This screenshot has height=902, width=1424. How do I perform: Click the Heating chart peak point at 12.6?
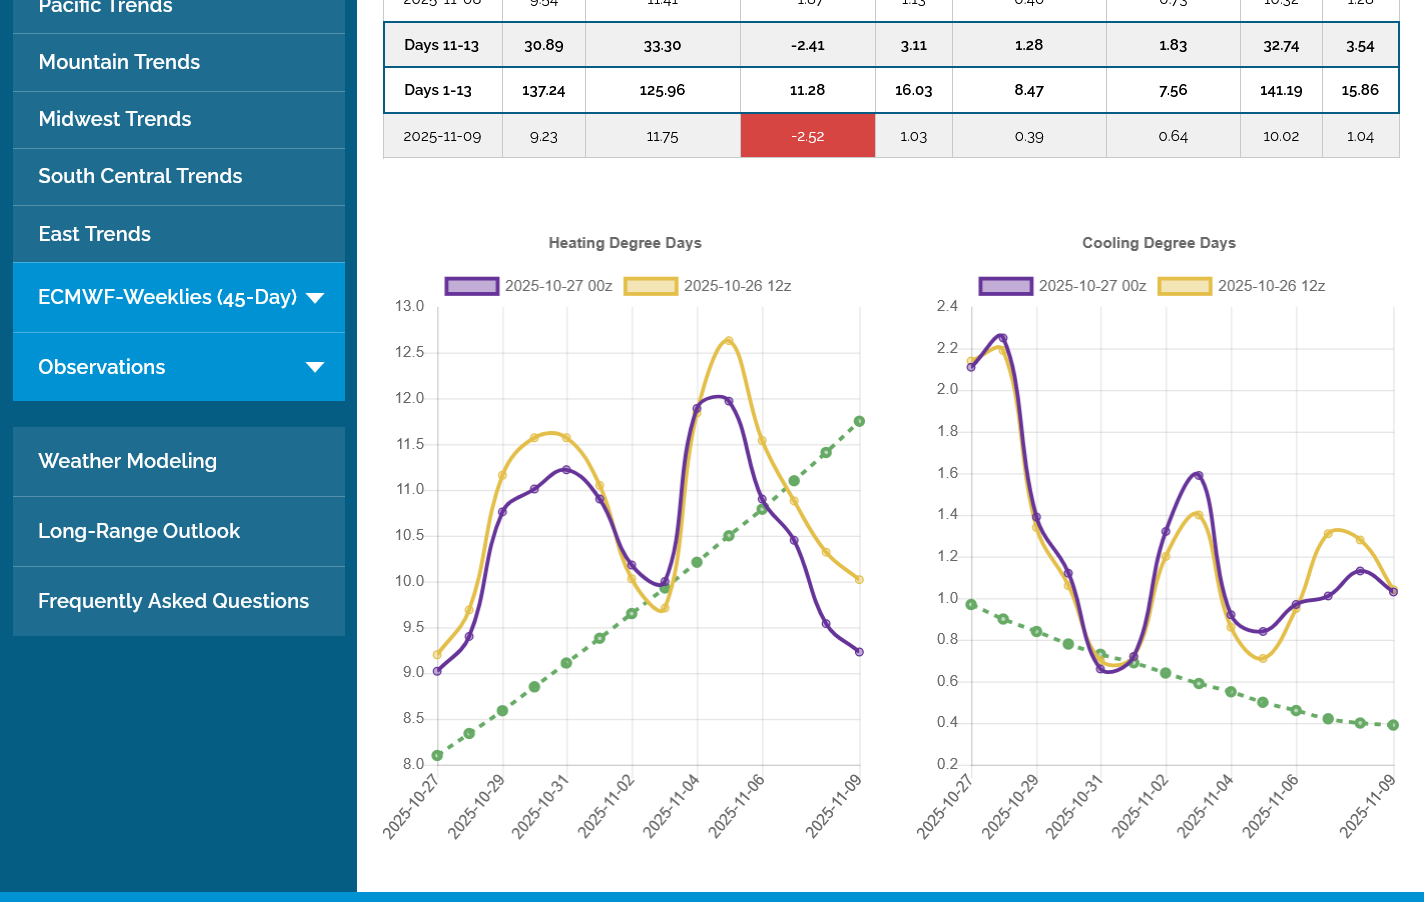pyautogui.click(x=728, y=341)
